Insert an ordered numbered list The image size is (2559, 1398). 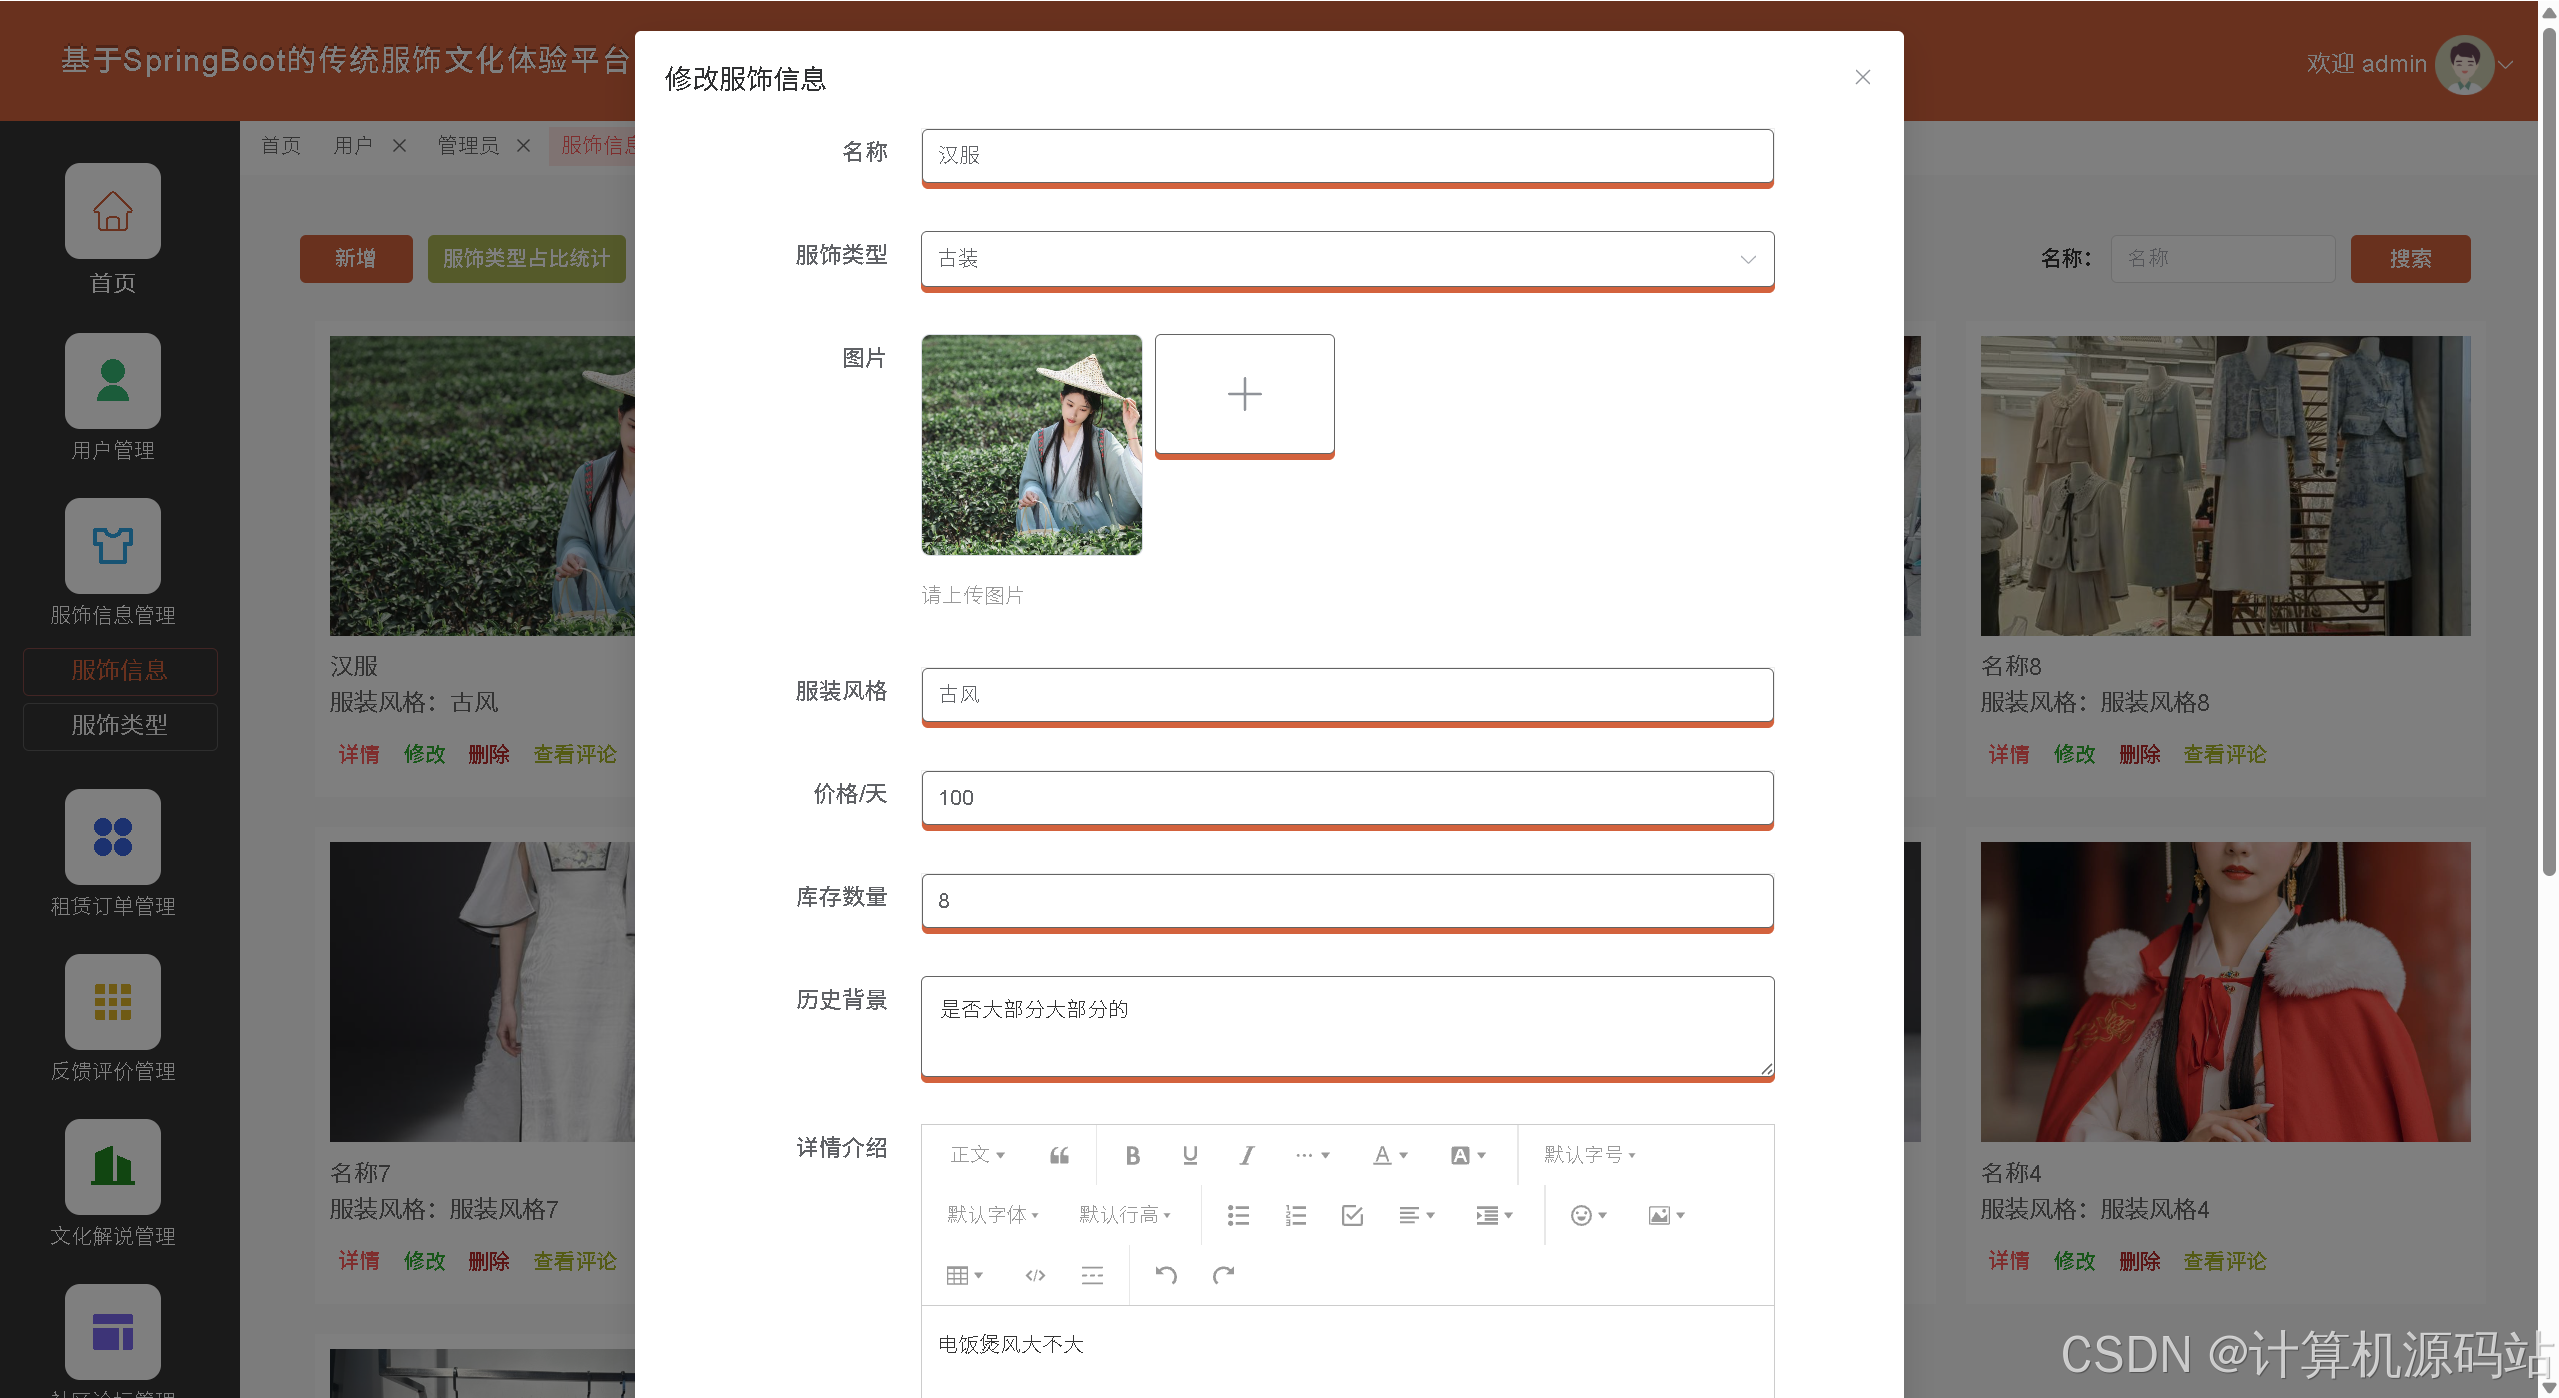click(1295, 1216)
